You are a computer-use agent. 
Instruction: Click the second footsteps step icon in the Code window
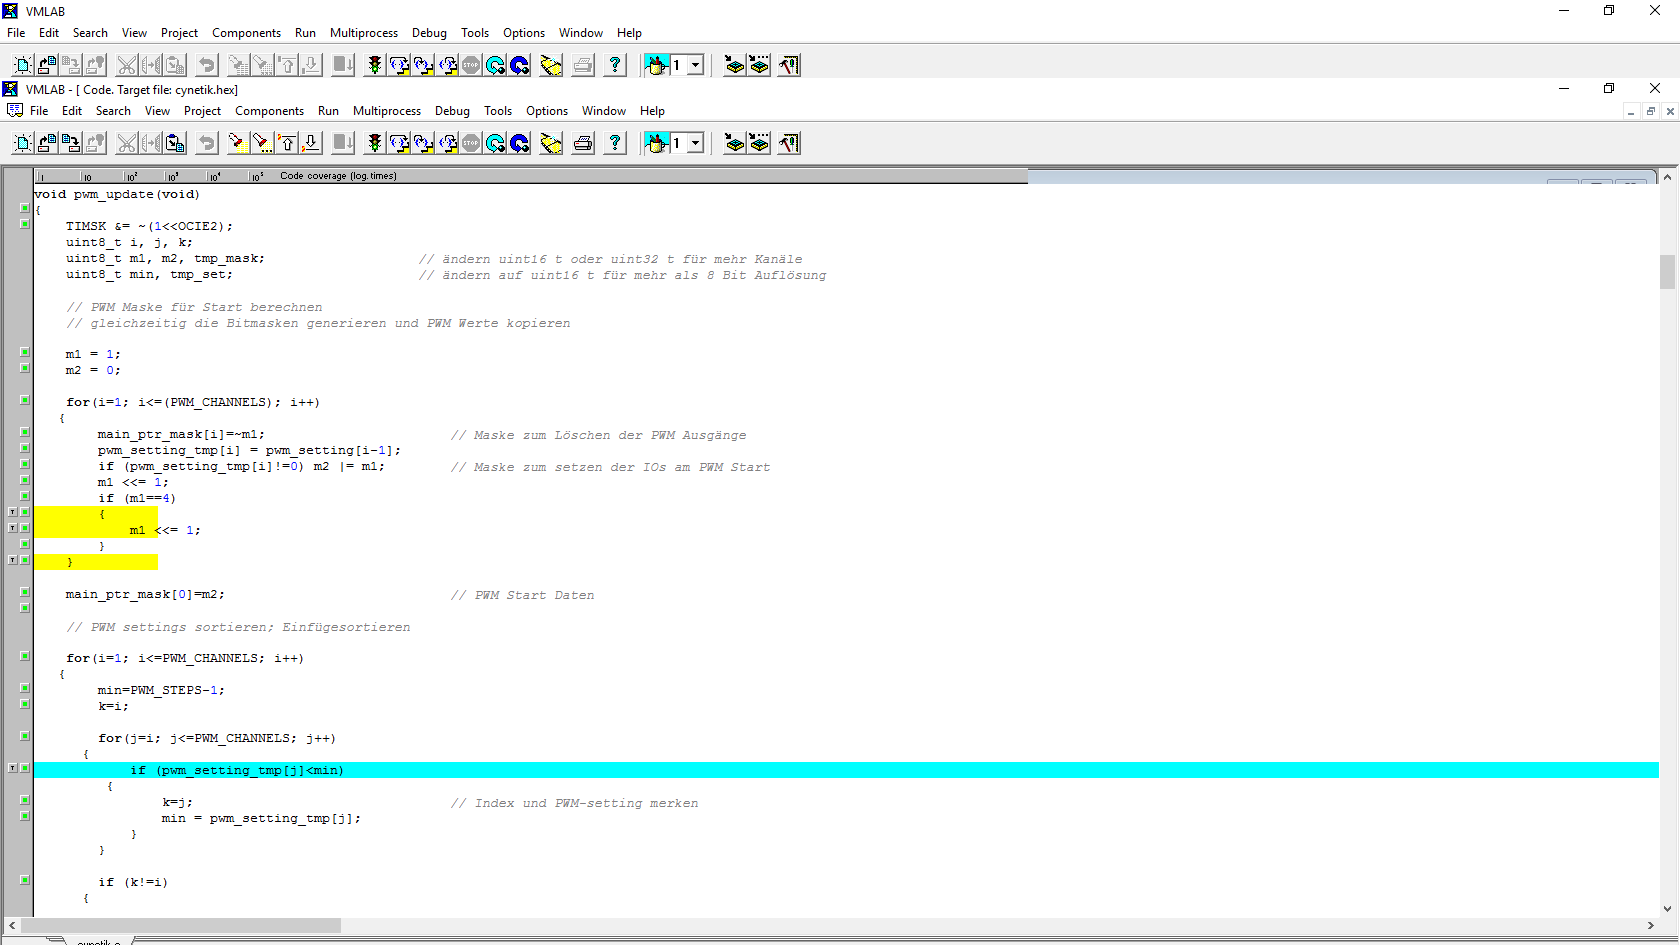423,143
